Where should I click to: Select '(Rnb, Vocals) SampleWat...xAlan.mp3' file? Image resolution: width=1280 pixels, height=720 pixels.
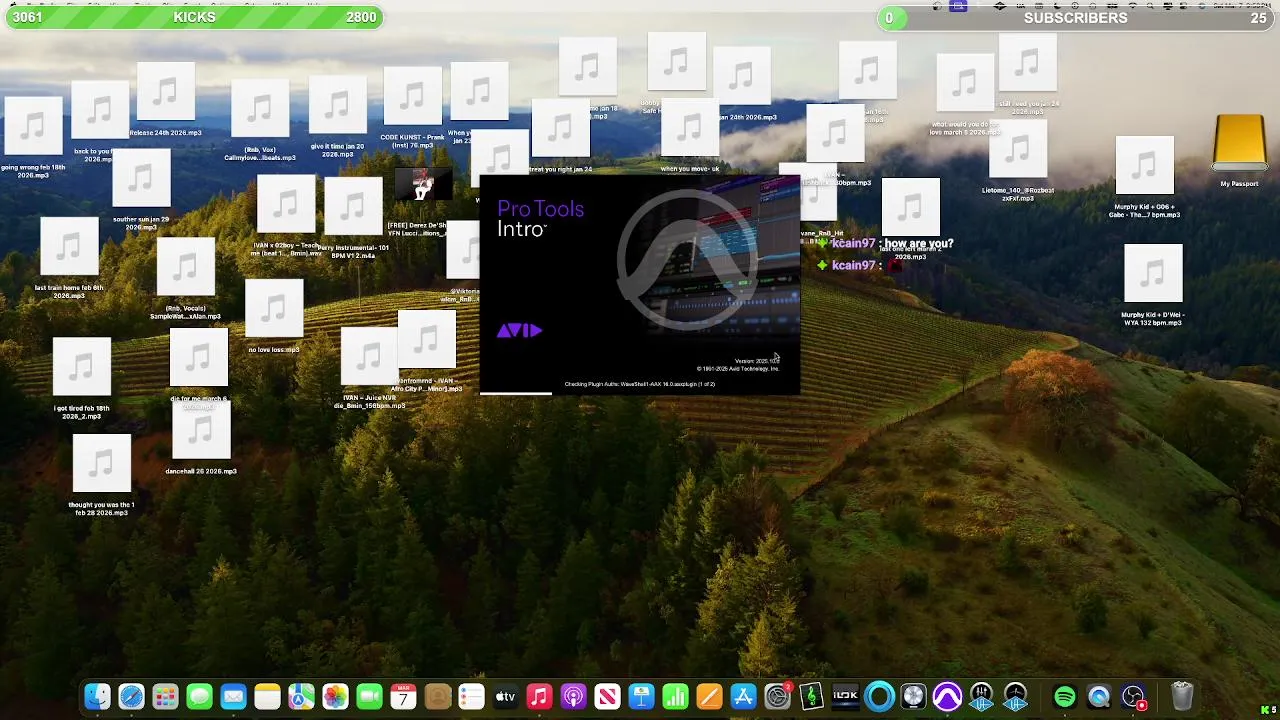tap(186, 267)
